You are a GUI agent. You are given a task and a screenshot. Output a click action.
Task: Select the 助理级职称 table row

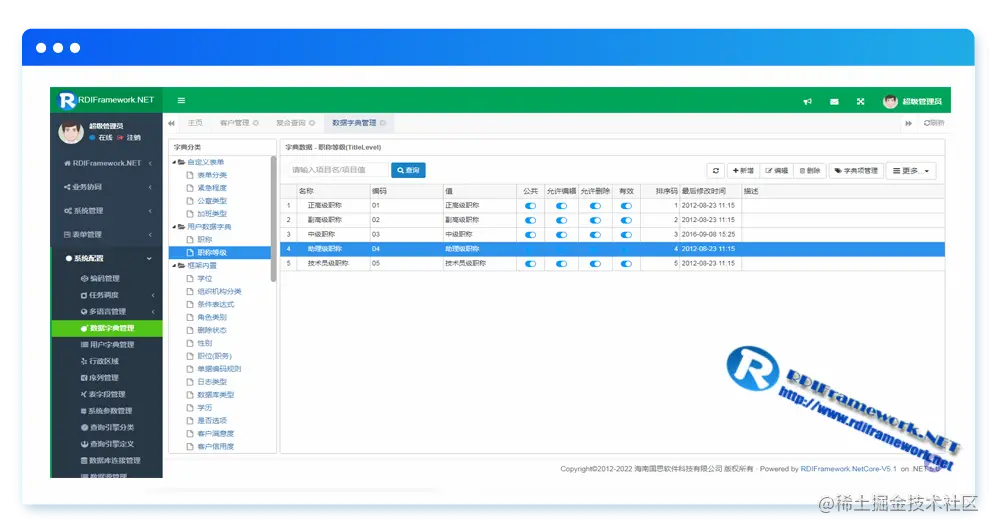[x=612, y=249]
